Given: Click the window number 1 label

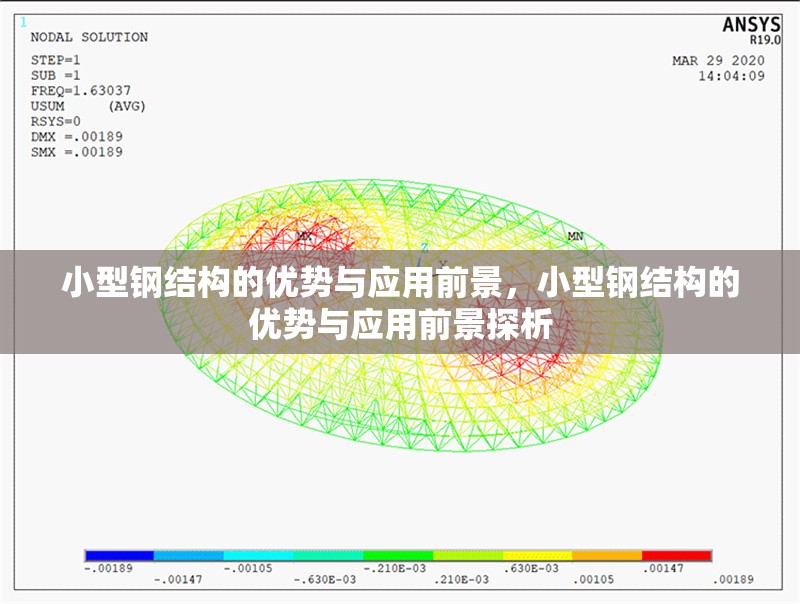Looking at the screenshot, I should coord(25,21).
